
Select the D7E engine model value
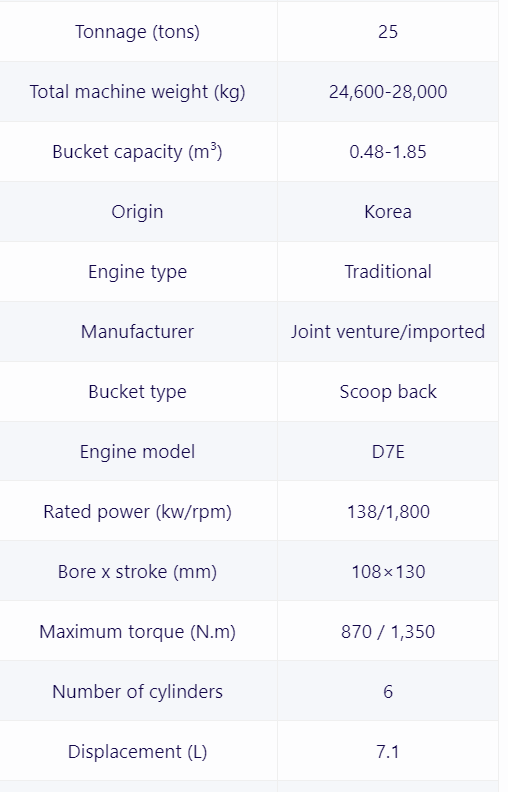[x=388, y=452]
